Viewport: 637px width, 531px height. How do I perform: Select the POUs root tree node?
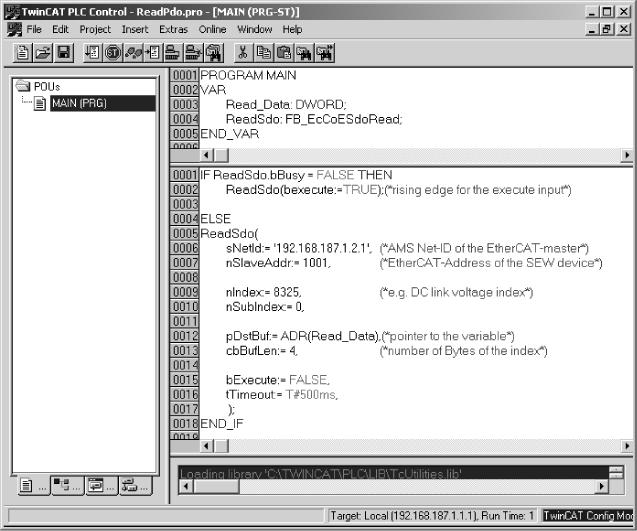tap(47, 87)
